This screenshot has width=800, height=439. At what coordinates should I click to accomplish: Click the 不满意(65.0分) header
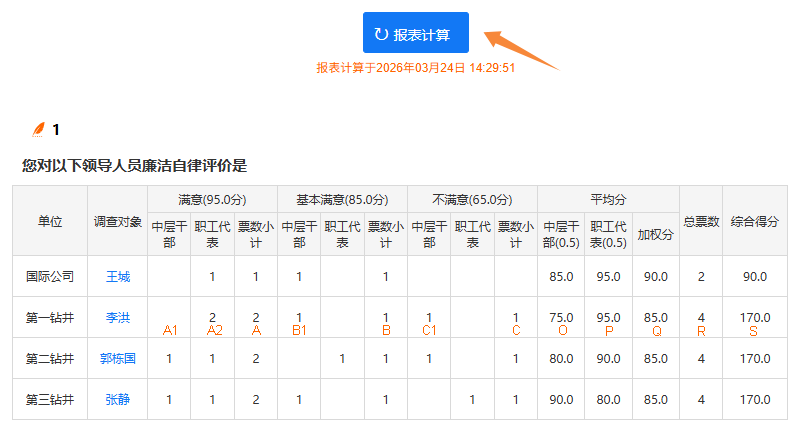pos(472,200)
